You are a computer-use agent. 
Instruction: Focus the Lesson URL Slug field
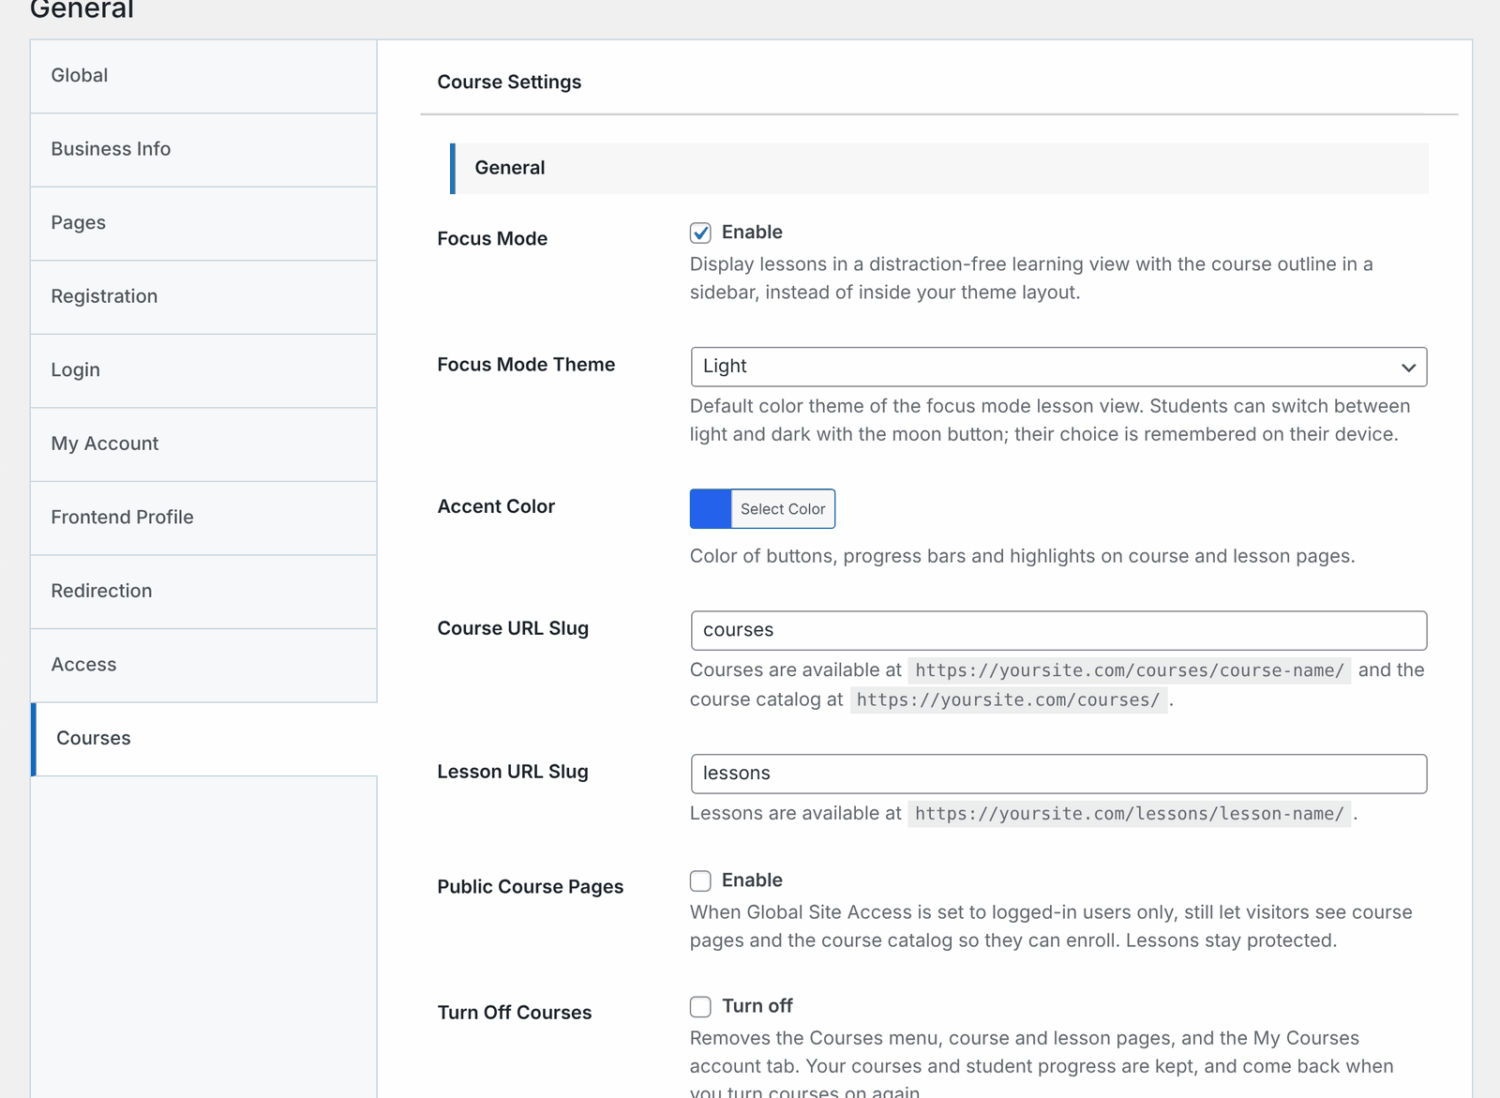tap(1058, 774)
